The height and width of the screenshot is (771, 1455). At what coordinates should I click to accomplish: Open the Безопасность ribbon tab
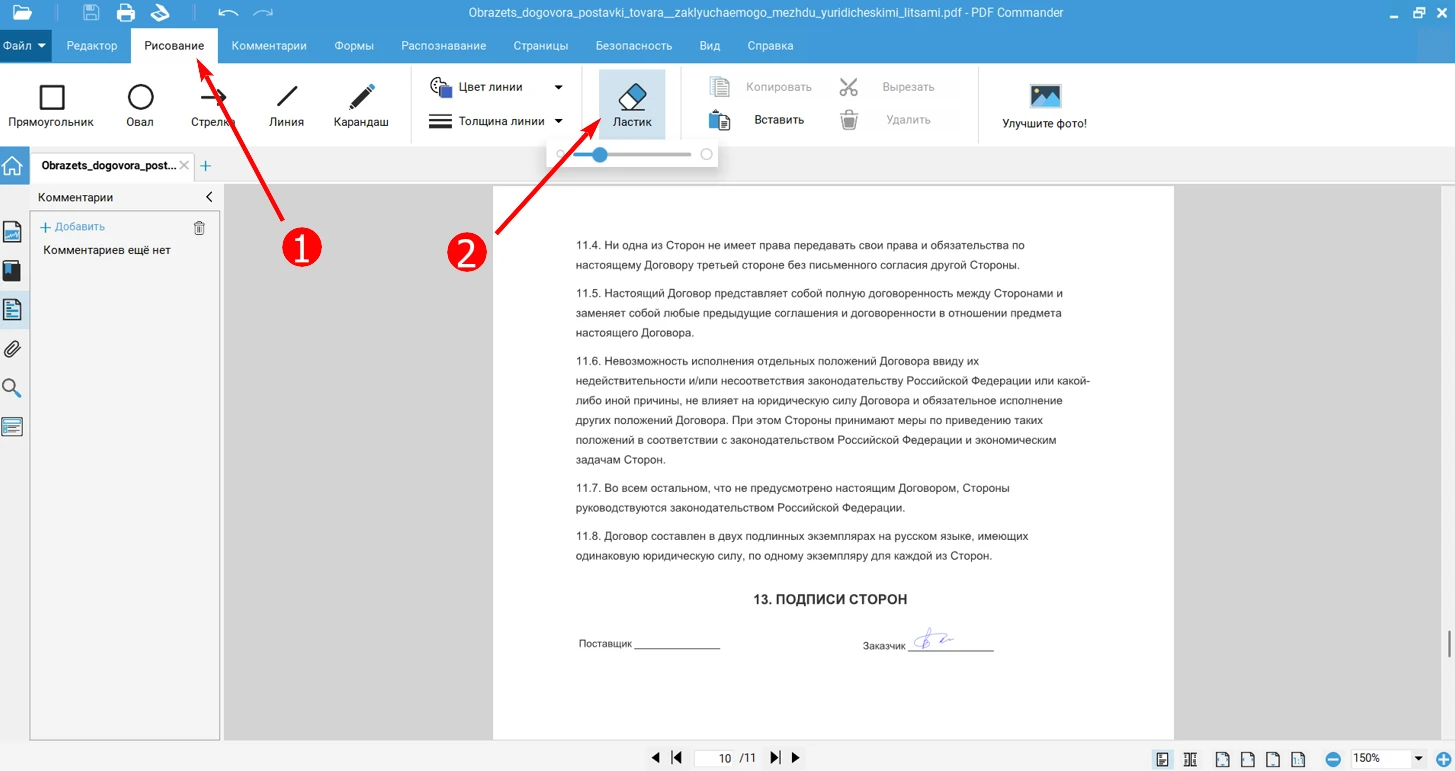[x=633, y=46]
